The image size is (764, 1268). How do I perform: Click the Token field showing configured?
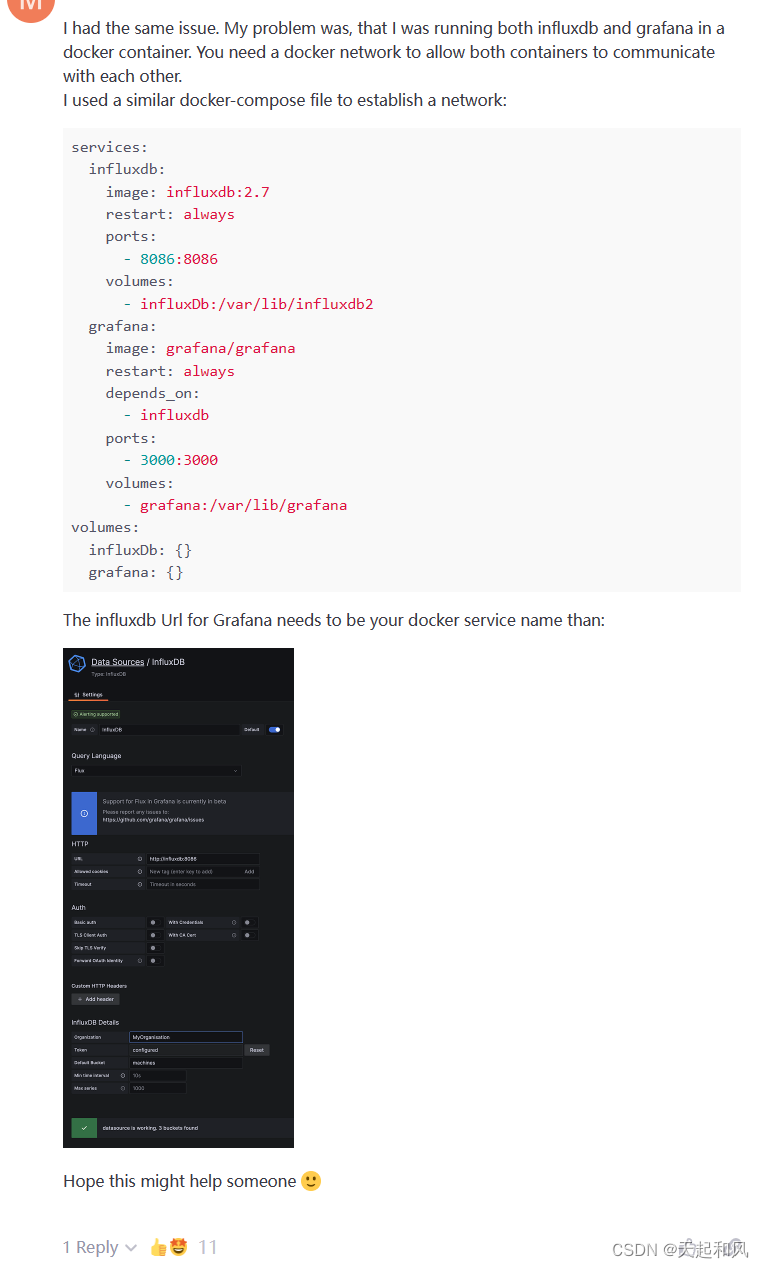pos(186,1050)
